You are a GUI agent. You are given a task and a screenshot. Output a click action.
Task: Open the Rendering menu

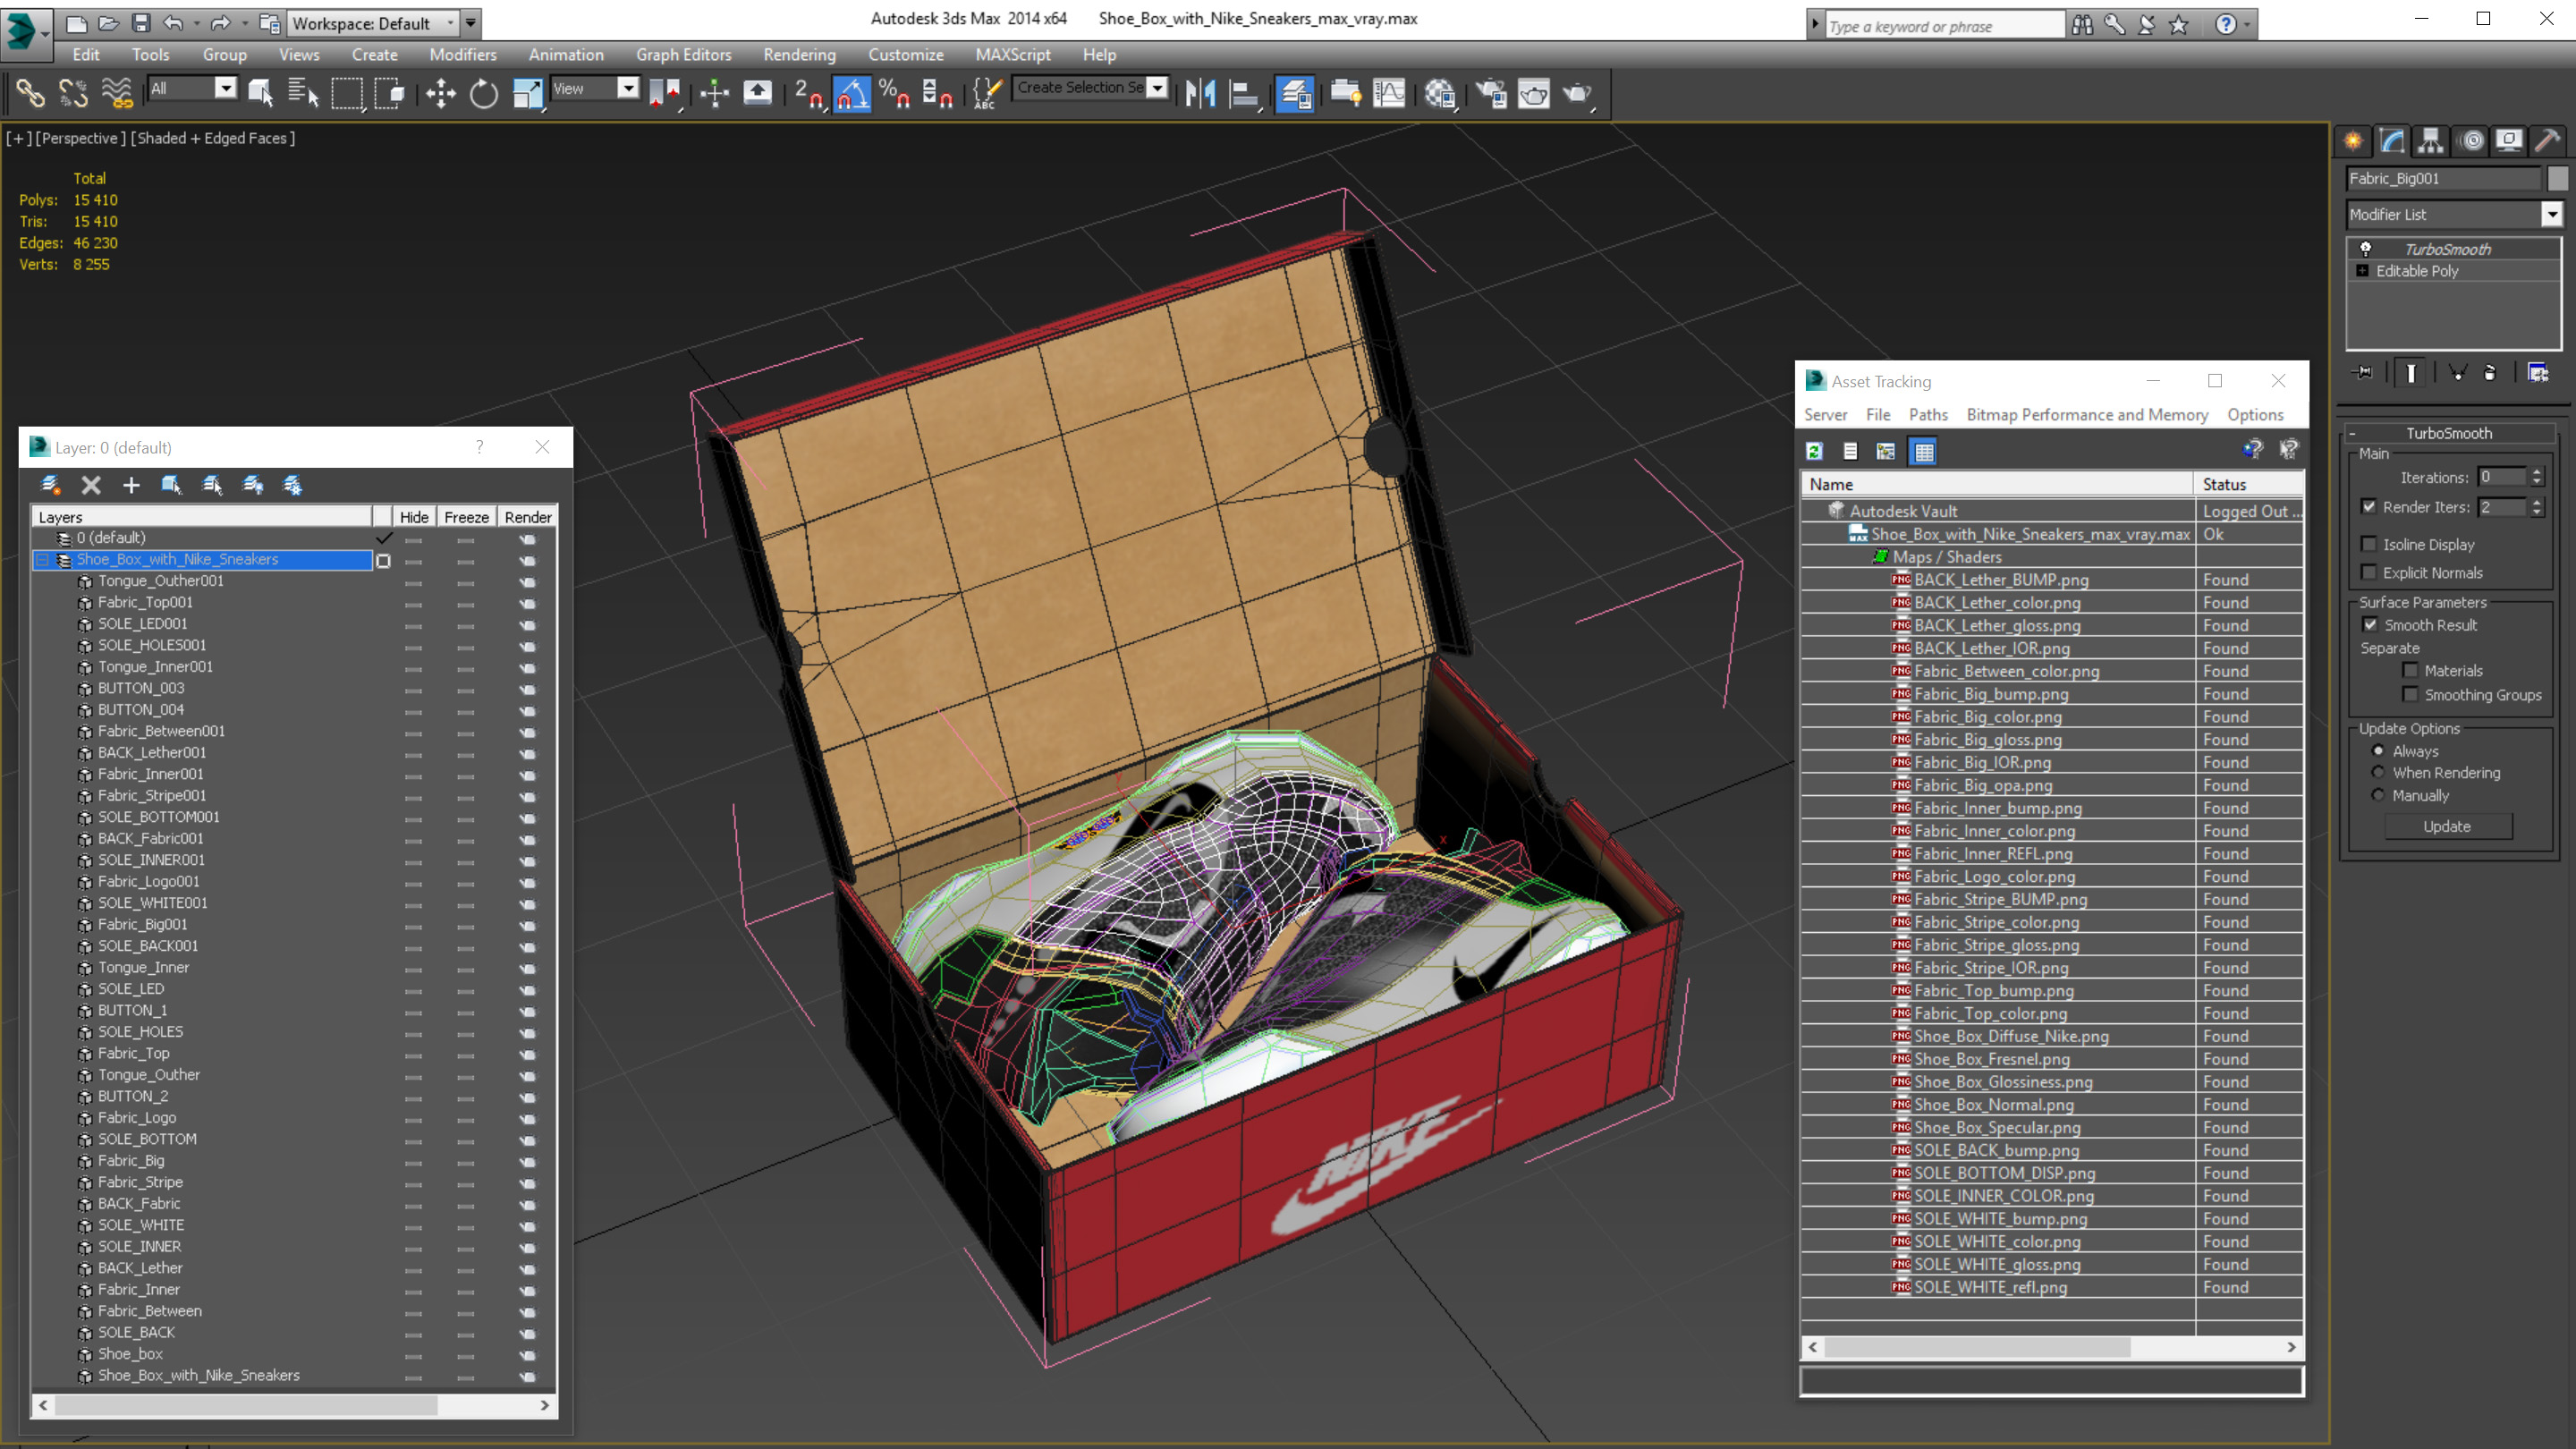[799, 55]
